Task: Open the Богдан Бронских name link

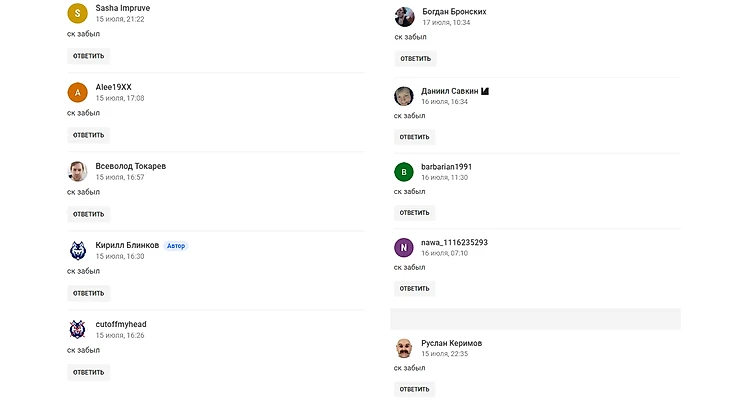Action: [454, 12]
